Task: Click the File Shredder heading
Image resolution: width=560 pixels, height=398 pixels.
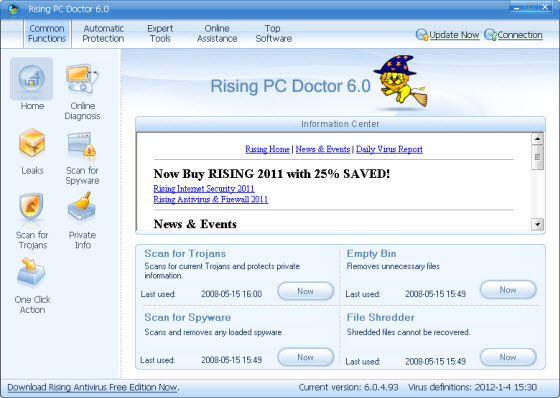Action: pyautogui.click(x=380, y=317)
